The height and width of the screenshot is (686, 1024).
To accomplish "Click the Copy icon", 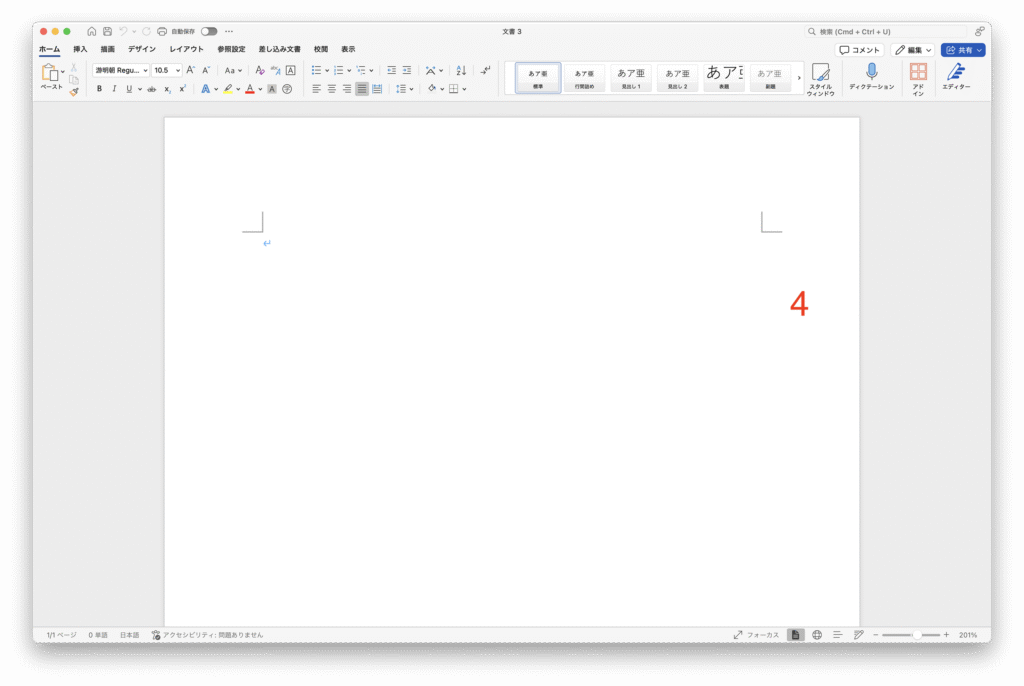I will (x=74, y=80).
